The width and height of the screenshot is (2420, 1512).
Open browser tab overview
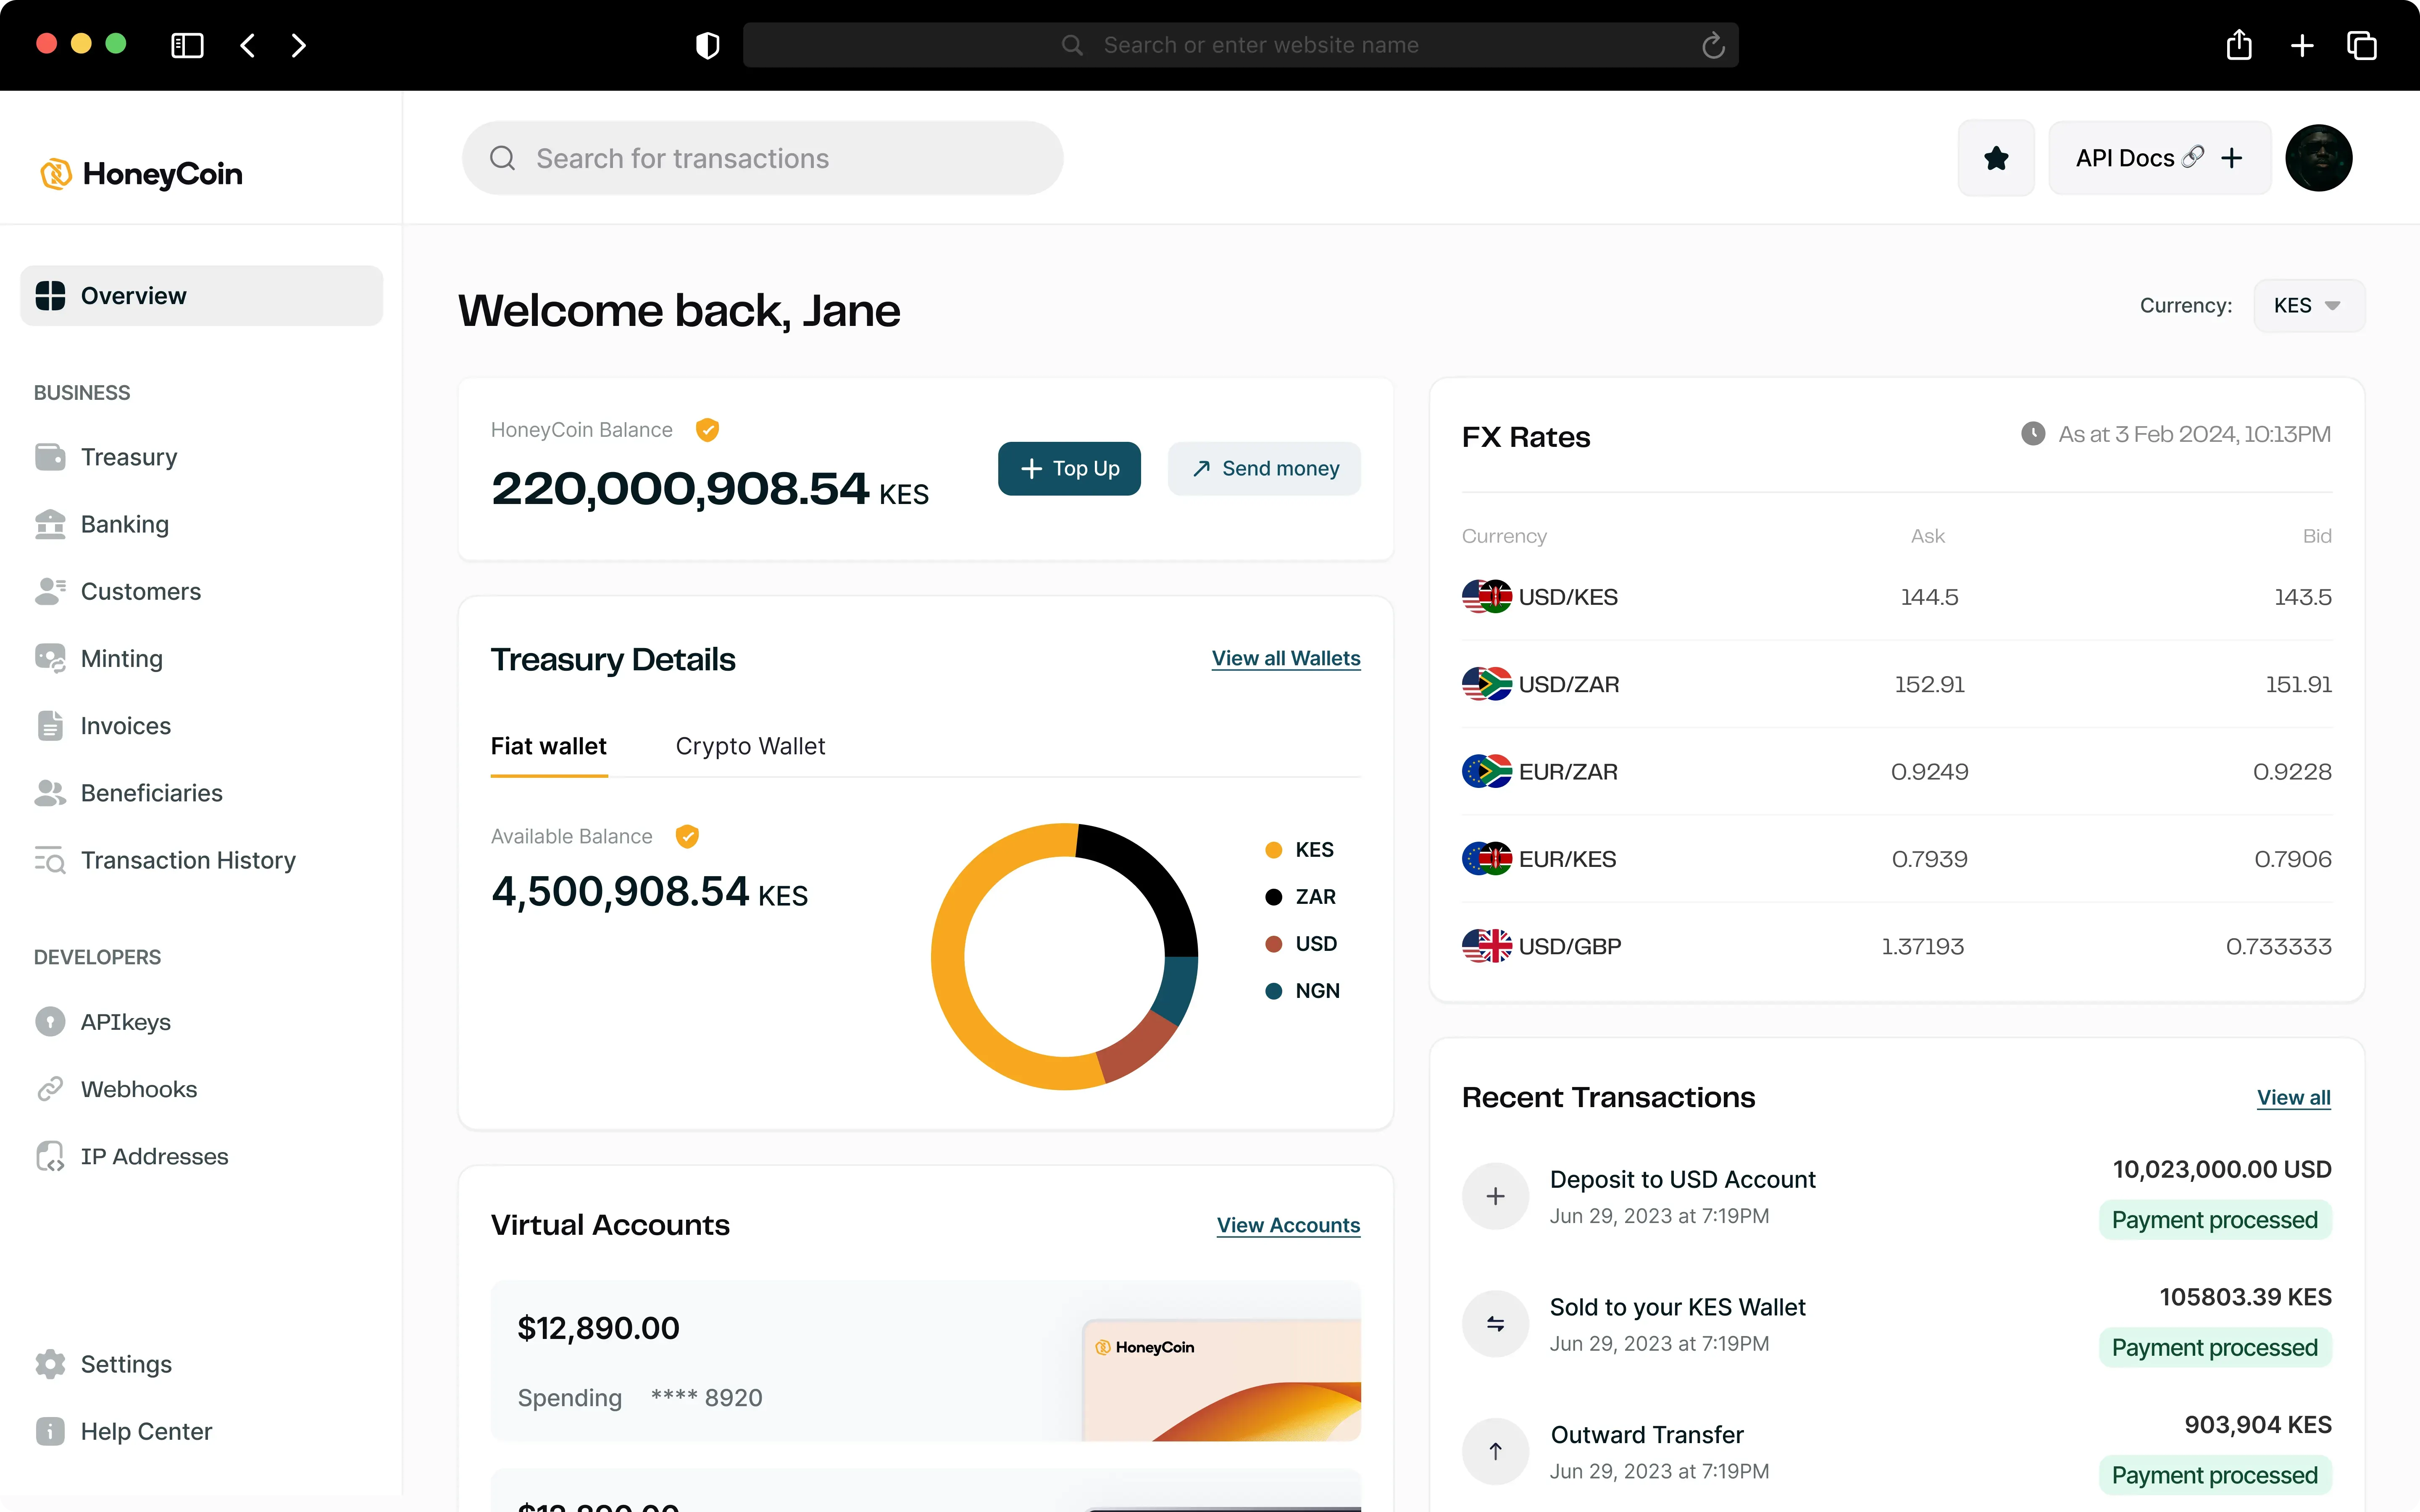tap(2361, 45)
